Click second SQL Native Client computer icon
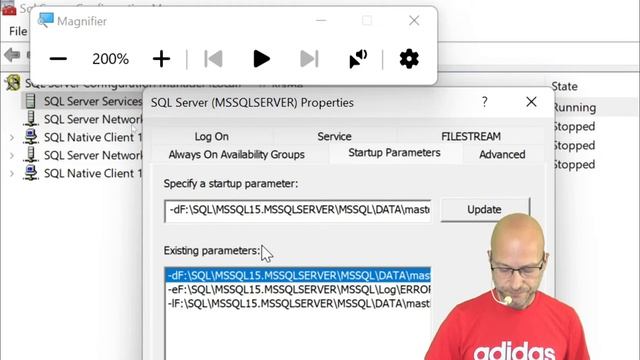Viewport: 640px width, 360px height. 31,173
